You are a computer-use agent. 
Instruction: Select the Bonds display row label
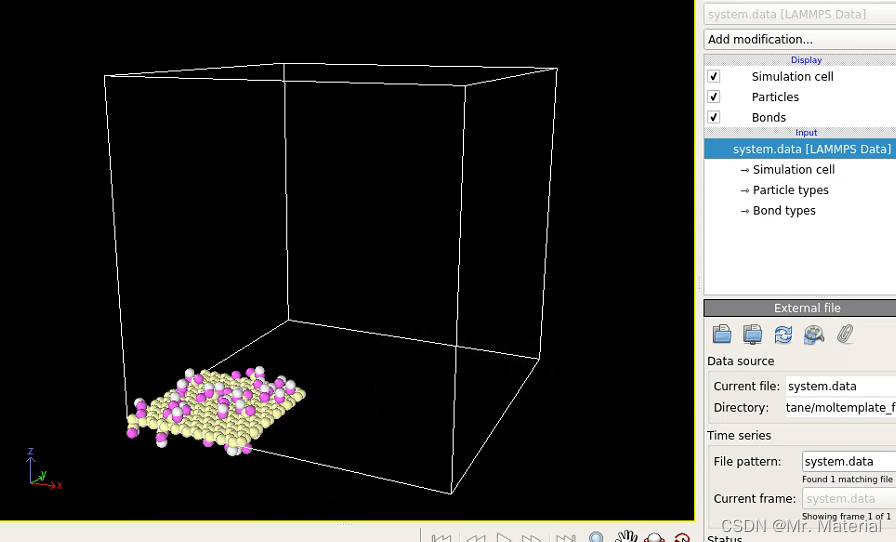point(769,117)
